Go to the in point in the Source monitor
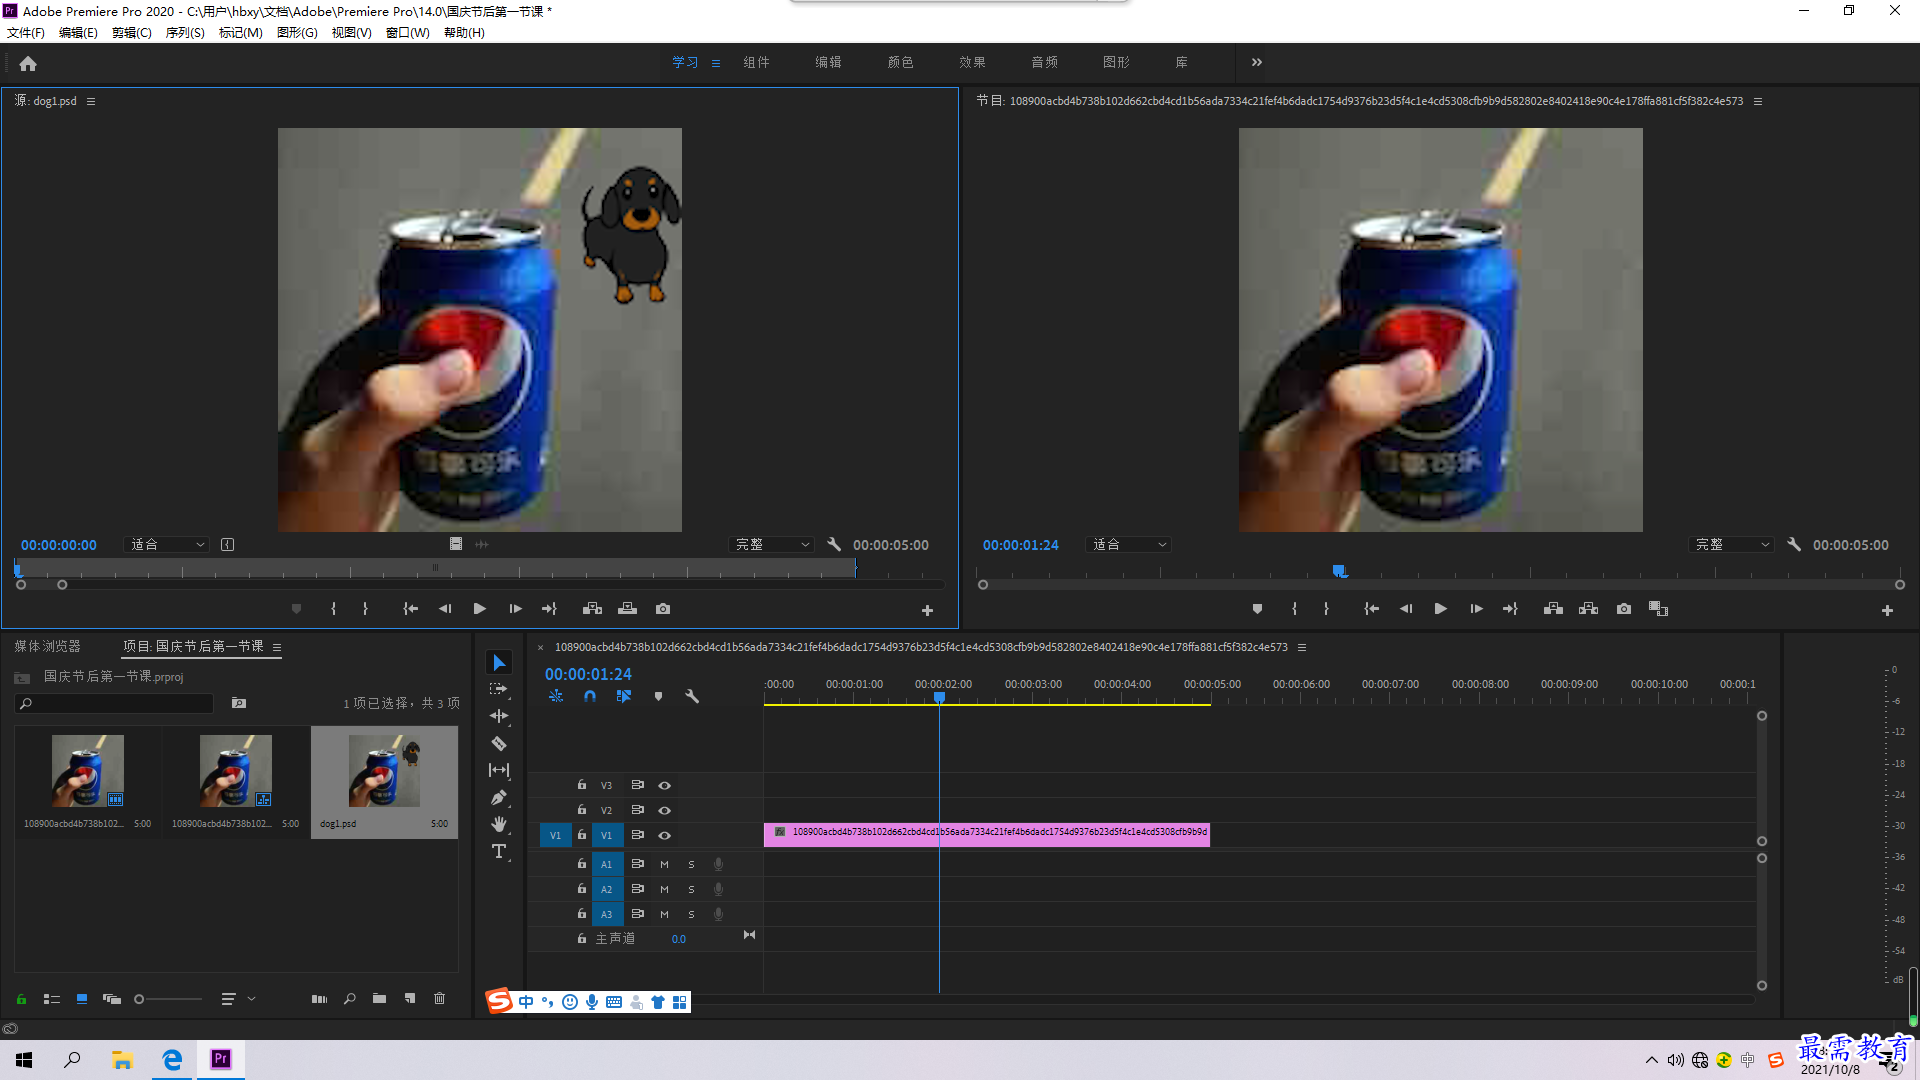The width and height of the screenshot is (1920, 1080). pyautogui.click(x=410, y=609)
